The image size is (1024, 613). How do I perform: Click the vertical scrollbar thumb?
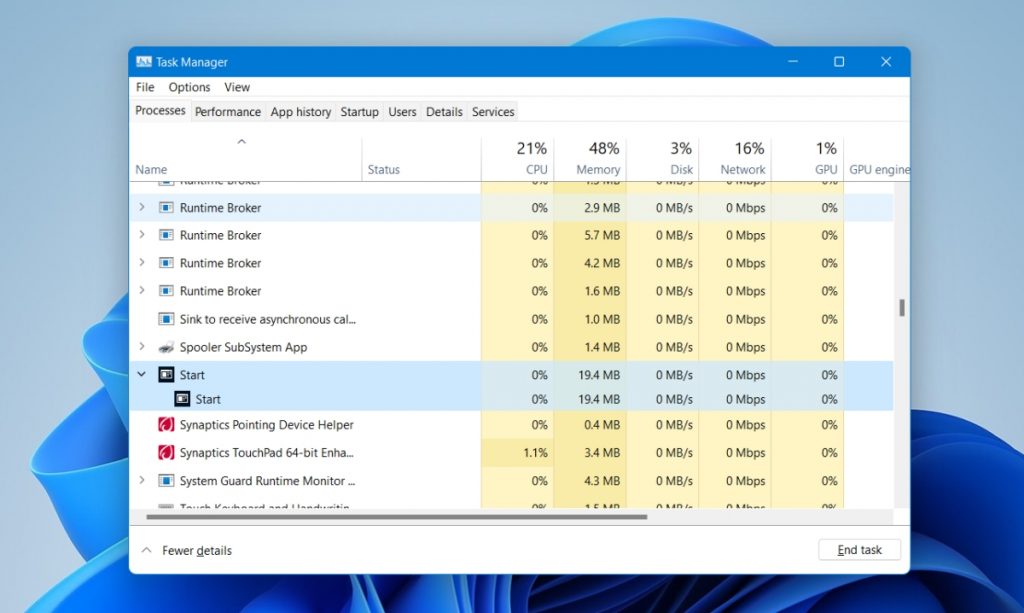click(903, 310)
